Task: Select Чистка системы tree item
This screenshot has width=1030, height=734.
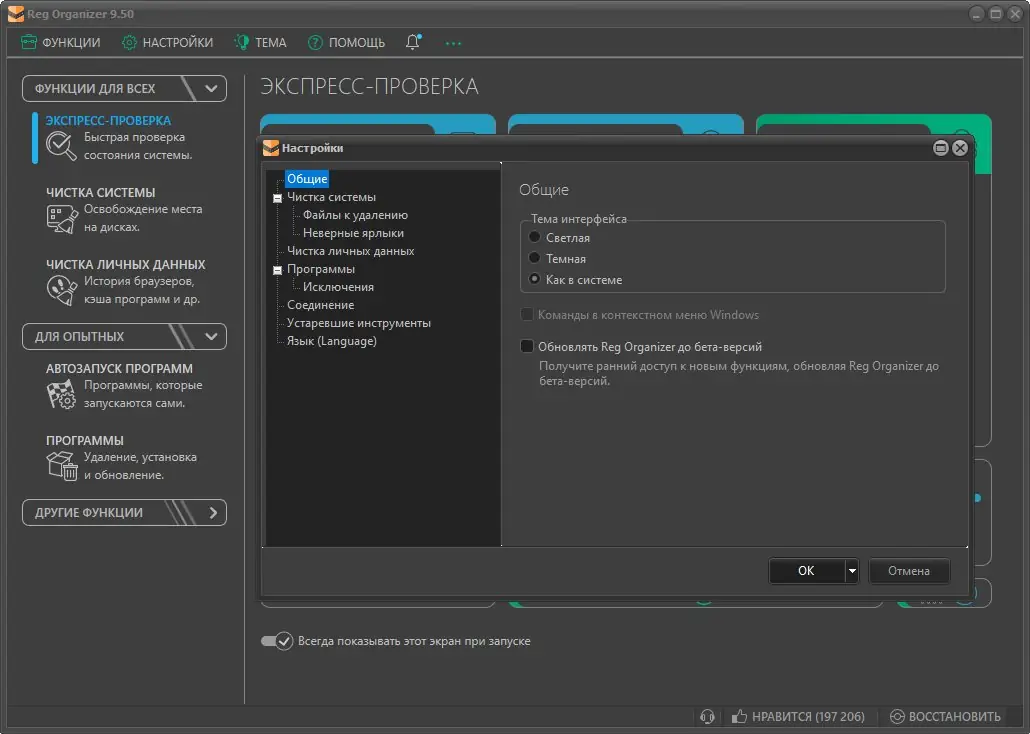Action: (331, 197)
